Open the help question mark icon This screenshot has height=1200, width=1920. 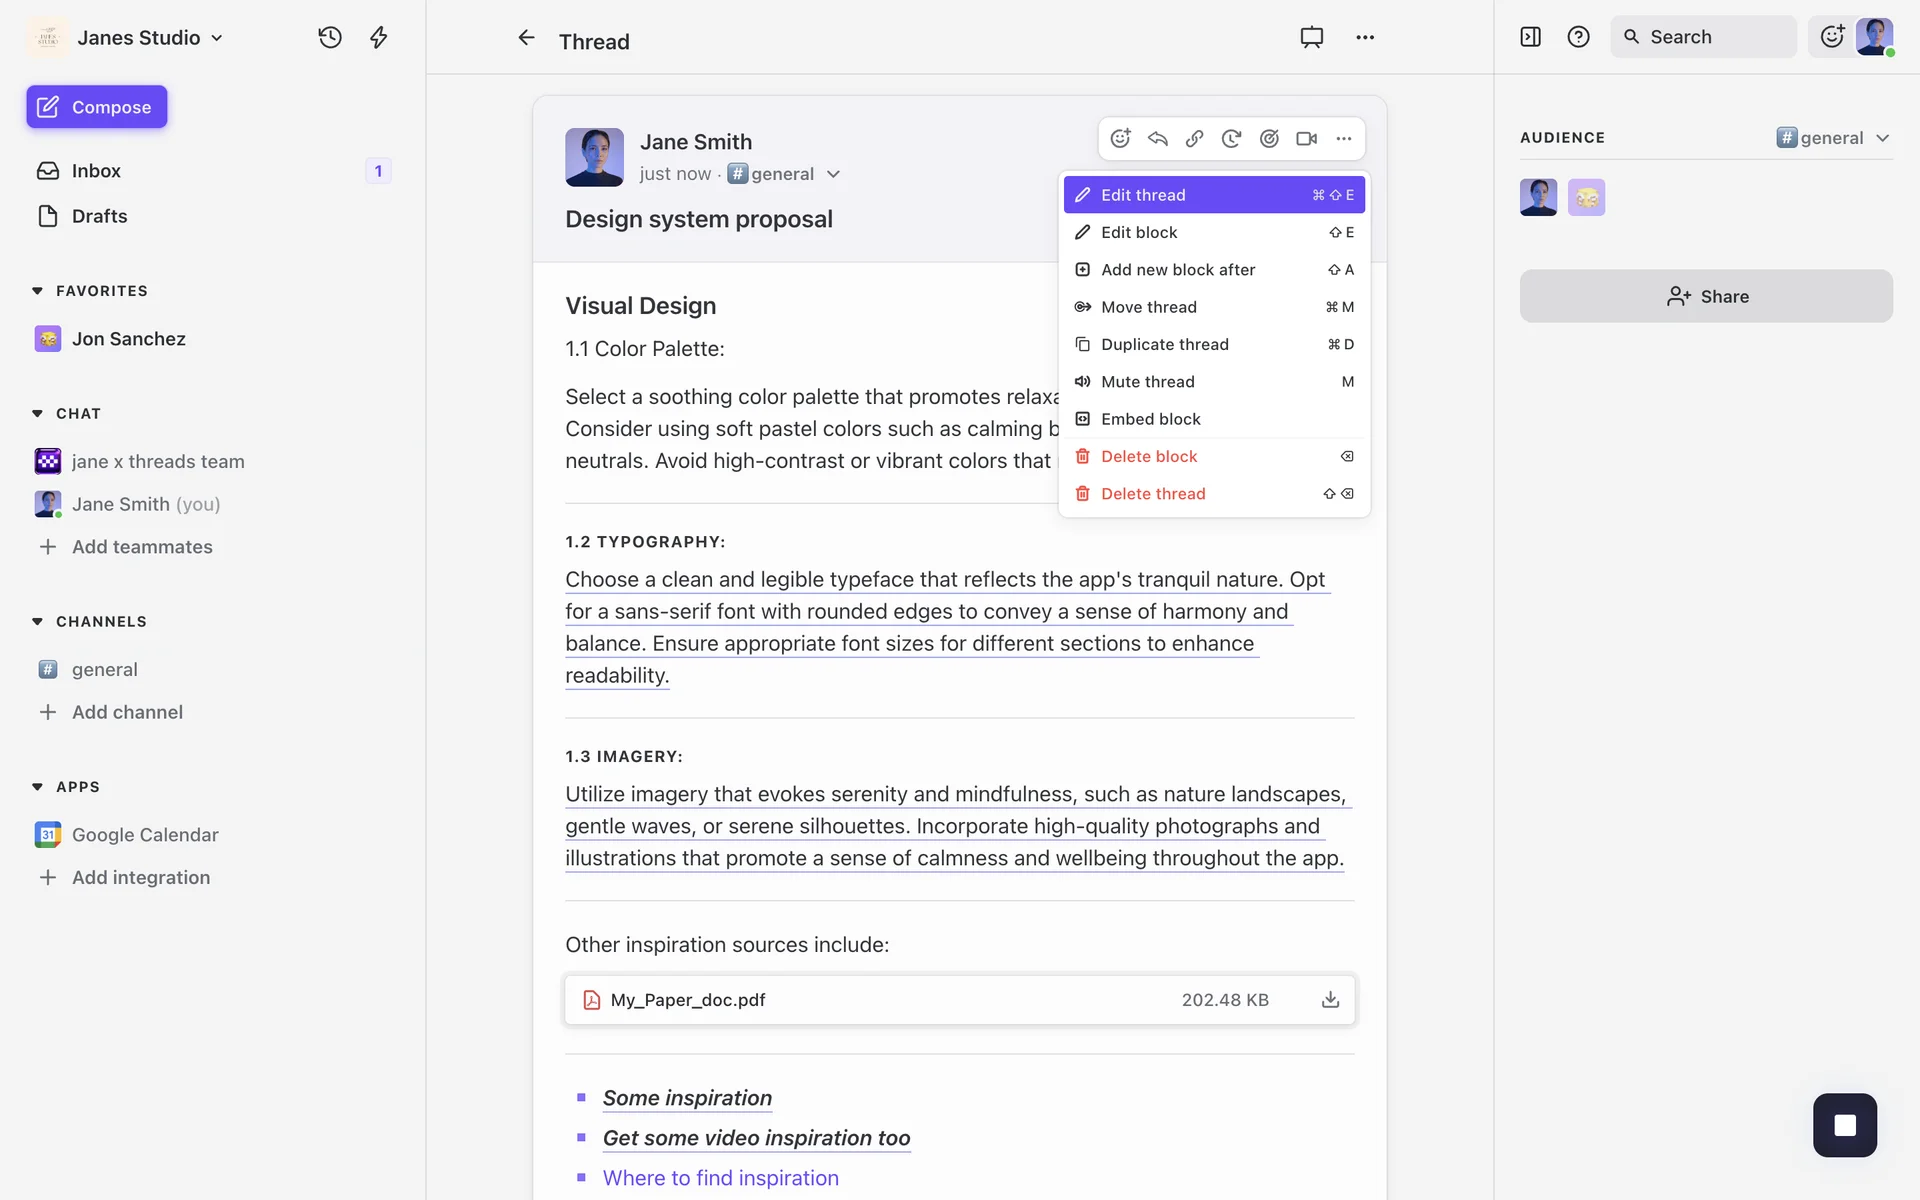[1578, 37]
